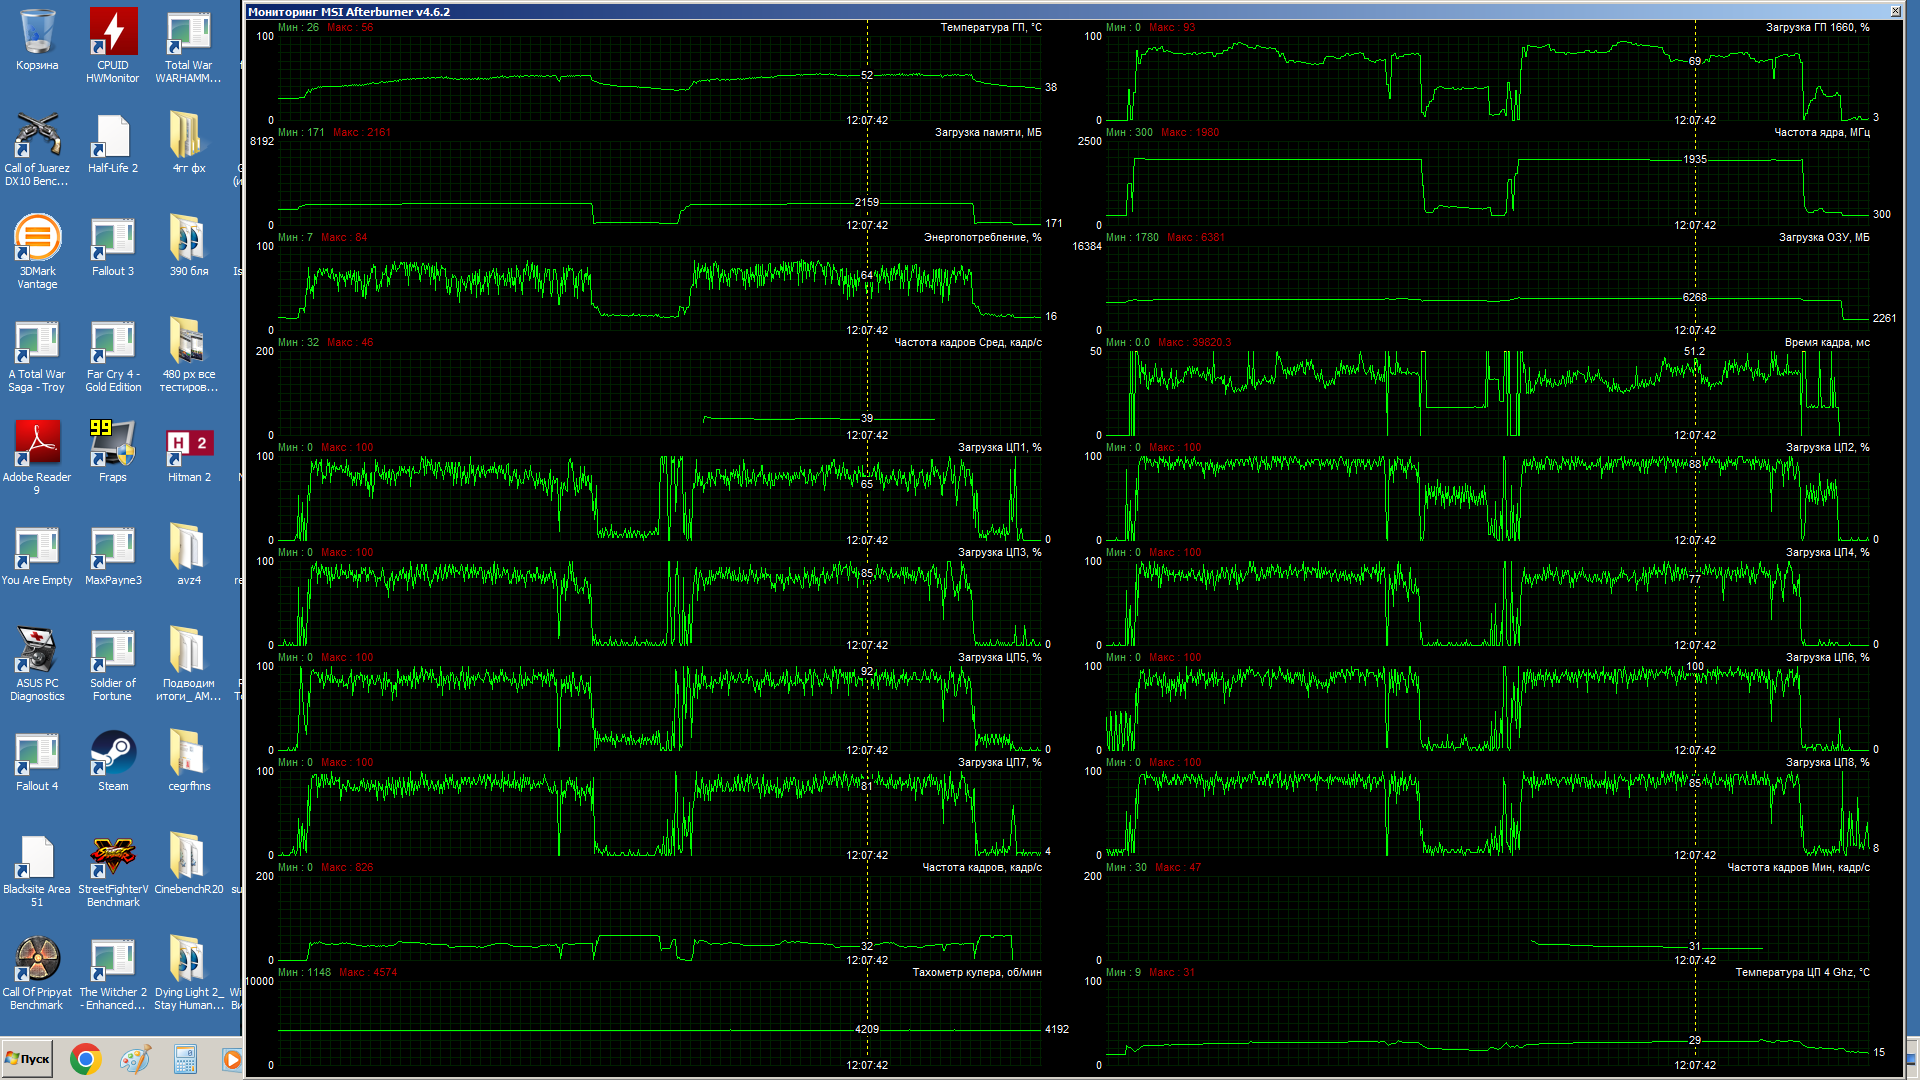The image size is (1920, 1080).
Task: Open the Steam desktop icon
Action: (x=113, y=755)
